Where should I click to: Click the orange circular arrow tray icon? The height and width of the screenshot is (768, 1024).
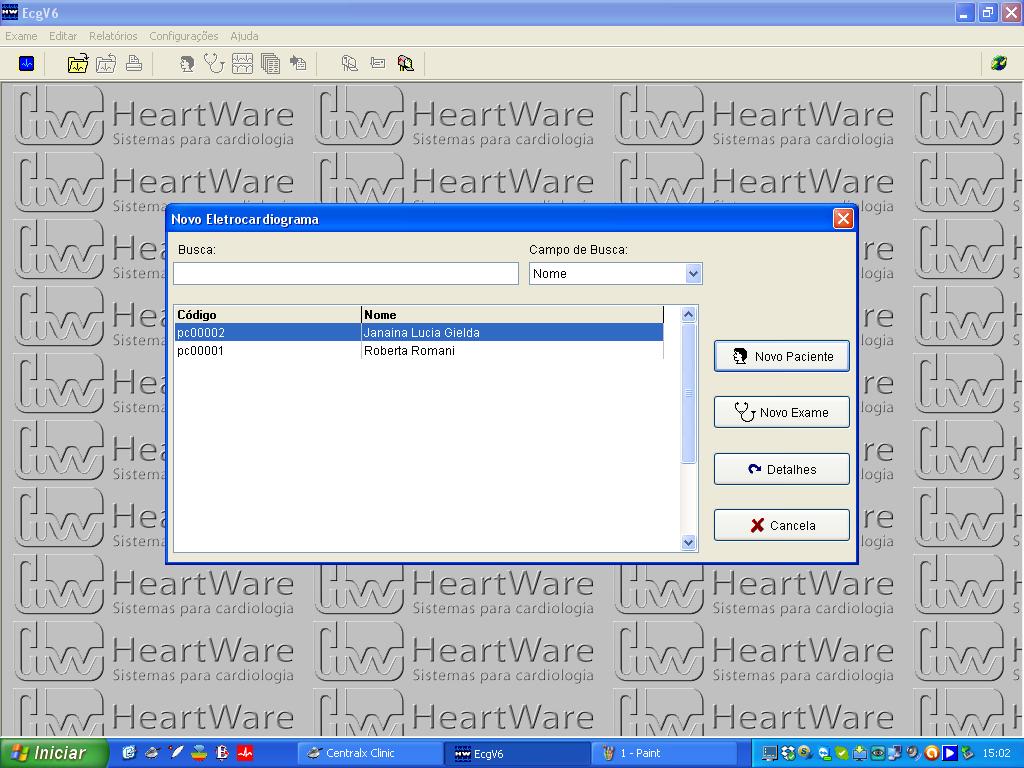point(931,754)
